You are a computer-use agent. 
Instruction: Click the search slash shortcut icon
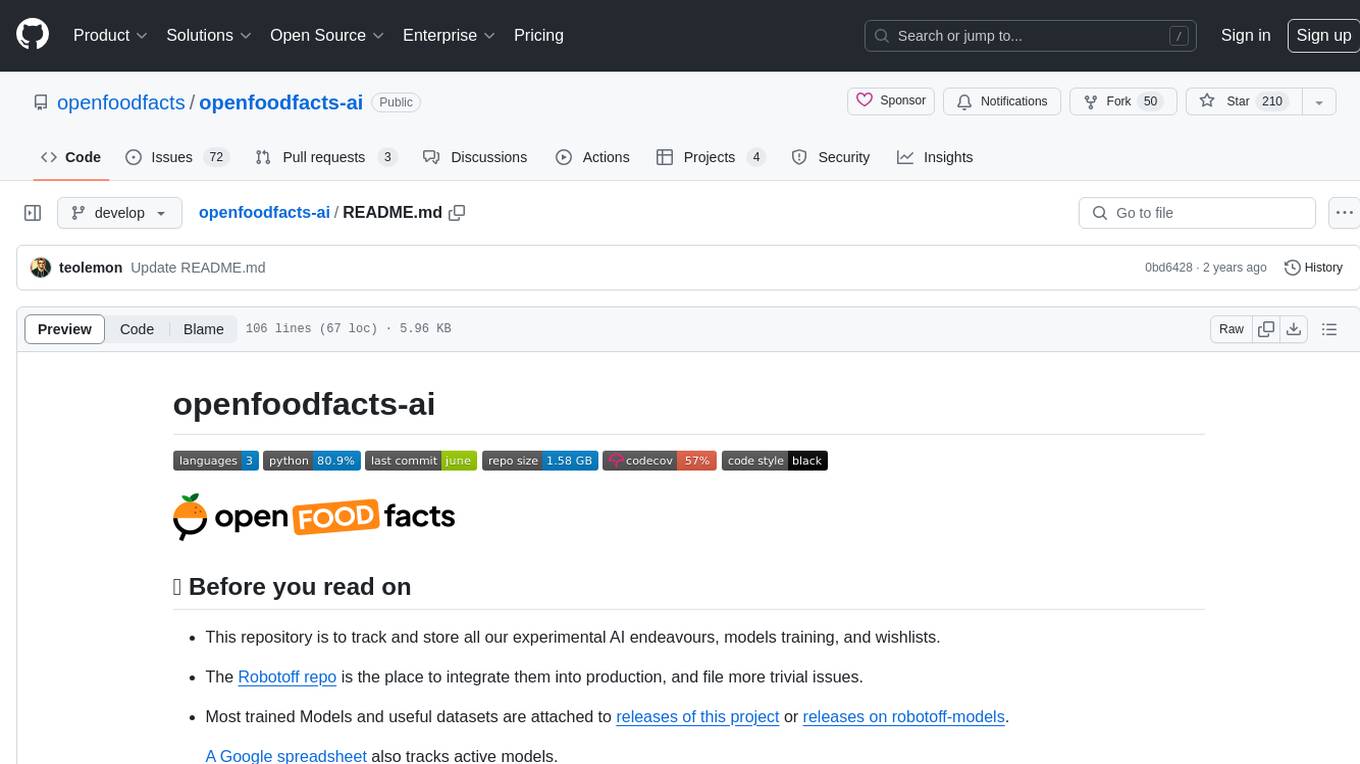[1180, 36]
